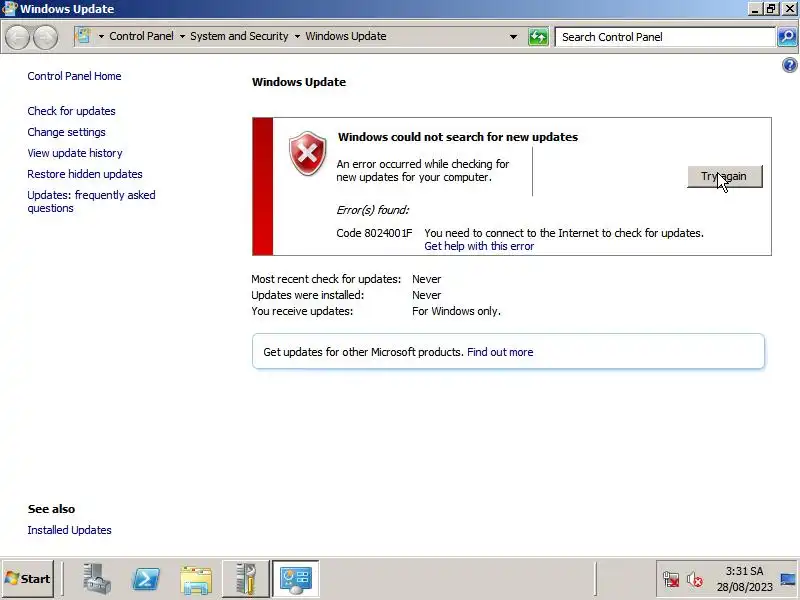Viewport: 800px width, 600px height.
Task: Click error text Code 8024001F
Action: [374, 233]
